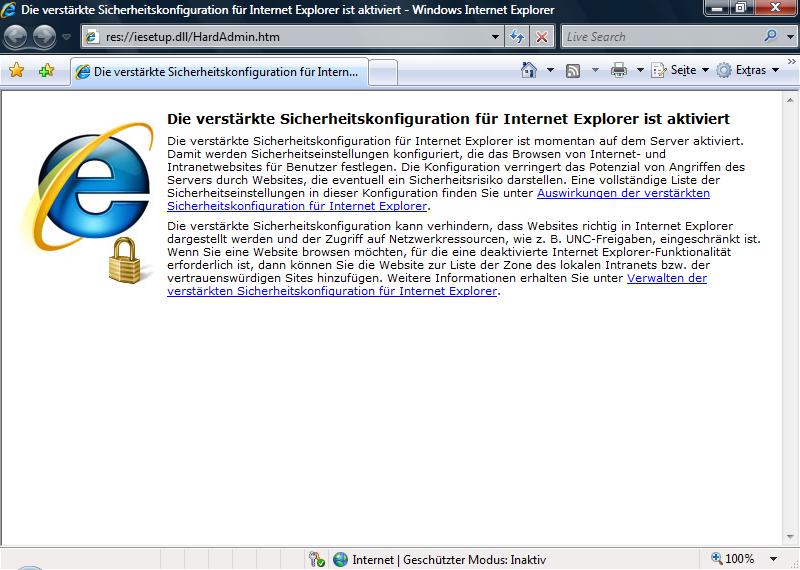Minimize the Internet Explorer window
The height and width of the screenshot is (570, 800).
click(x=718, y=8)
